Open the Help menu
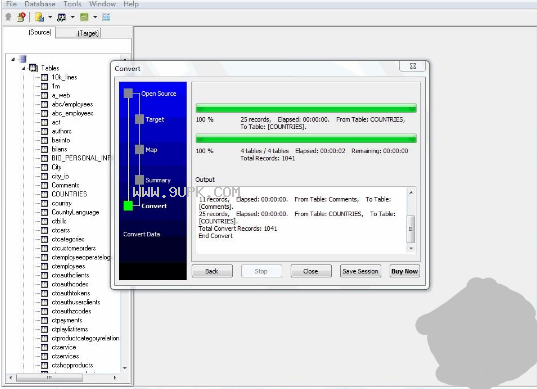The height and width of the screenshot is (389, 537). [x=131, y=4]
